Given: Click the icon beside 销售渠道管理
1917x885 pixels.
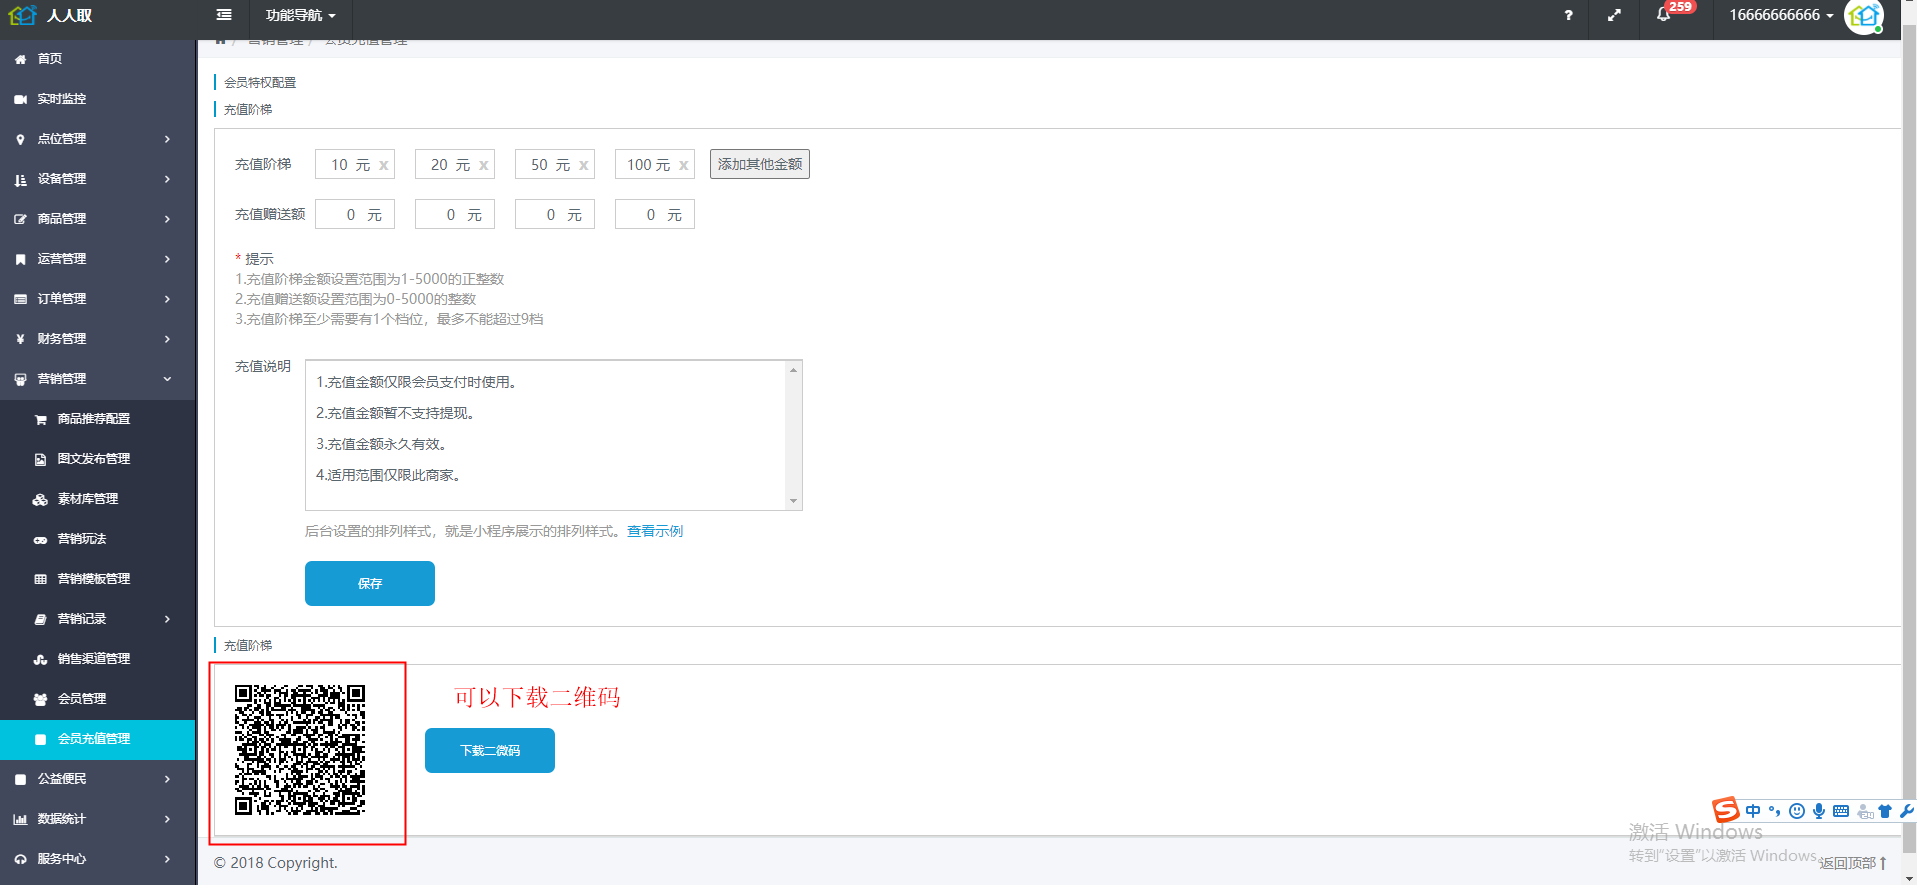Looking at the screenshot, I should [x=40, y=659].
